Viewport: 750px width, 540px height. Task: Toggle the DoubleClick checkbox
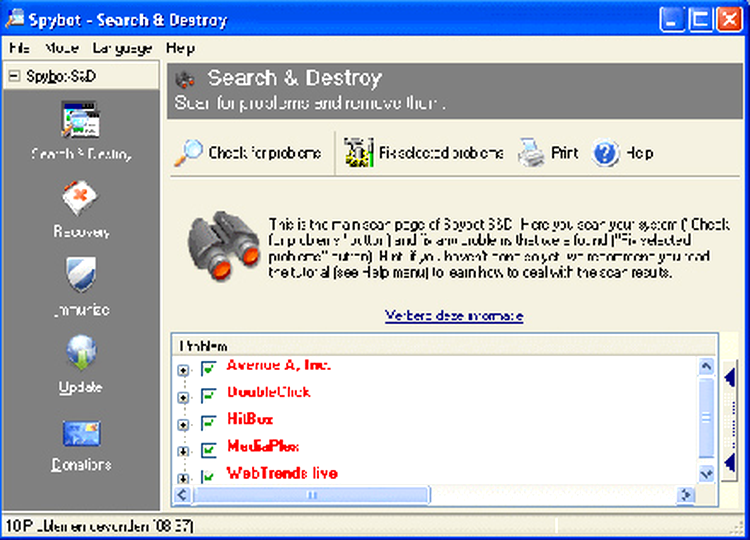(x=209, y=396)
